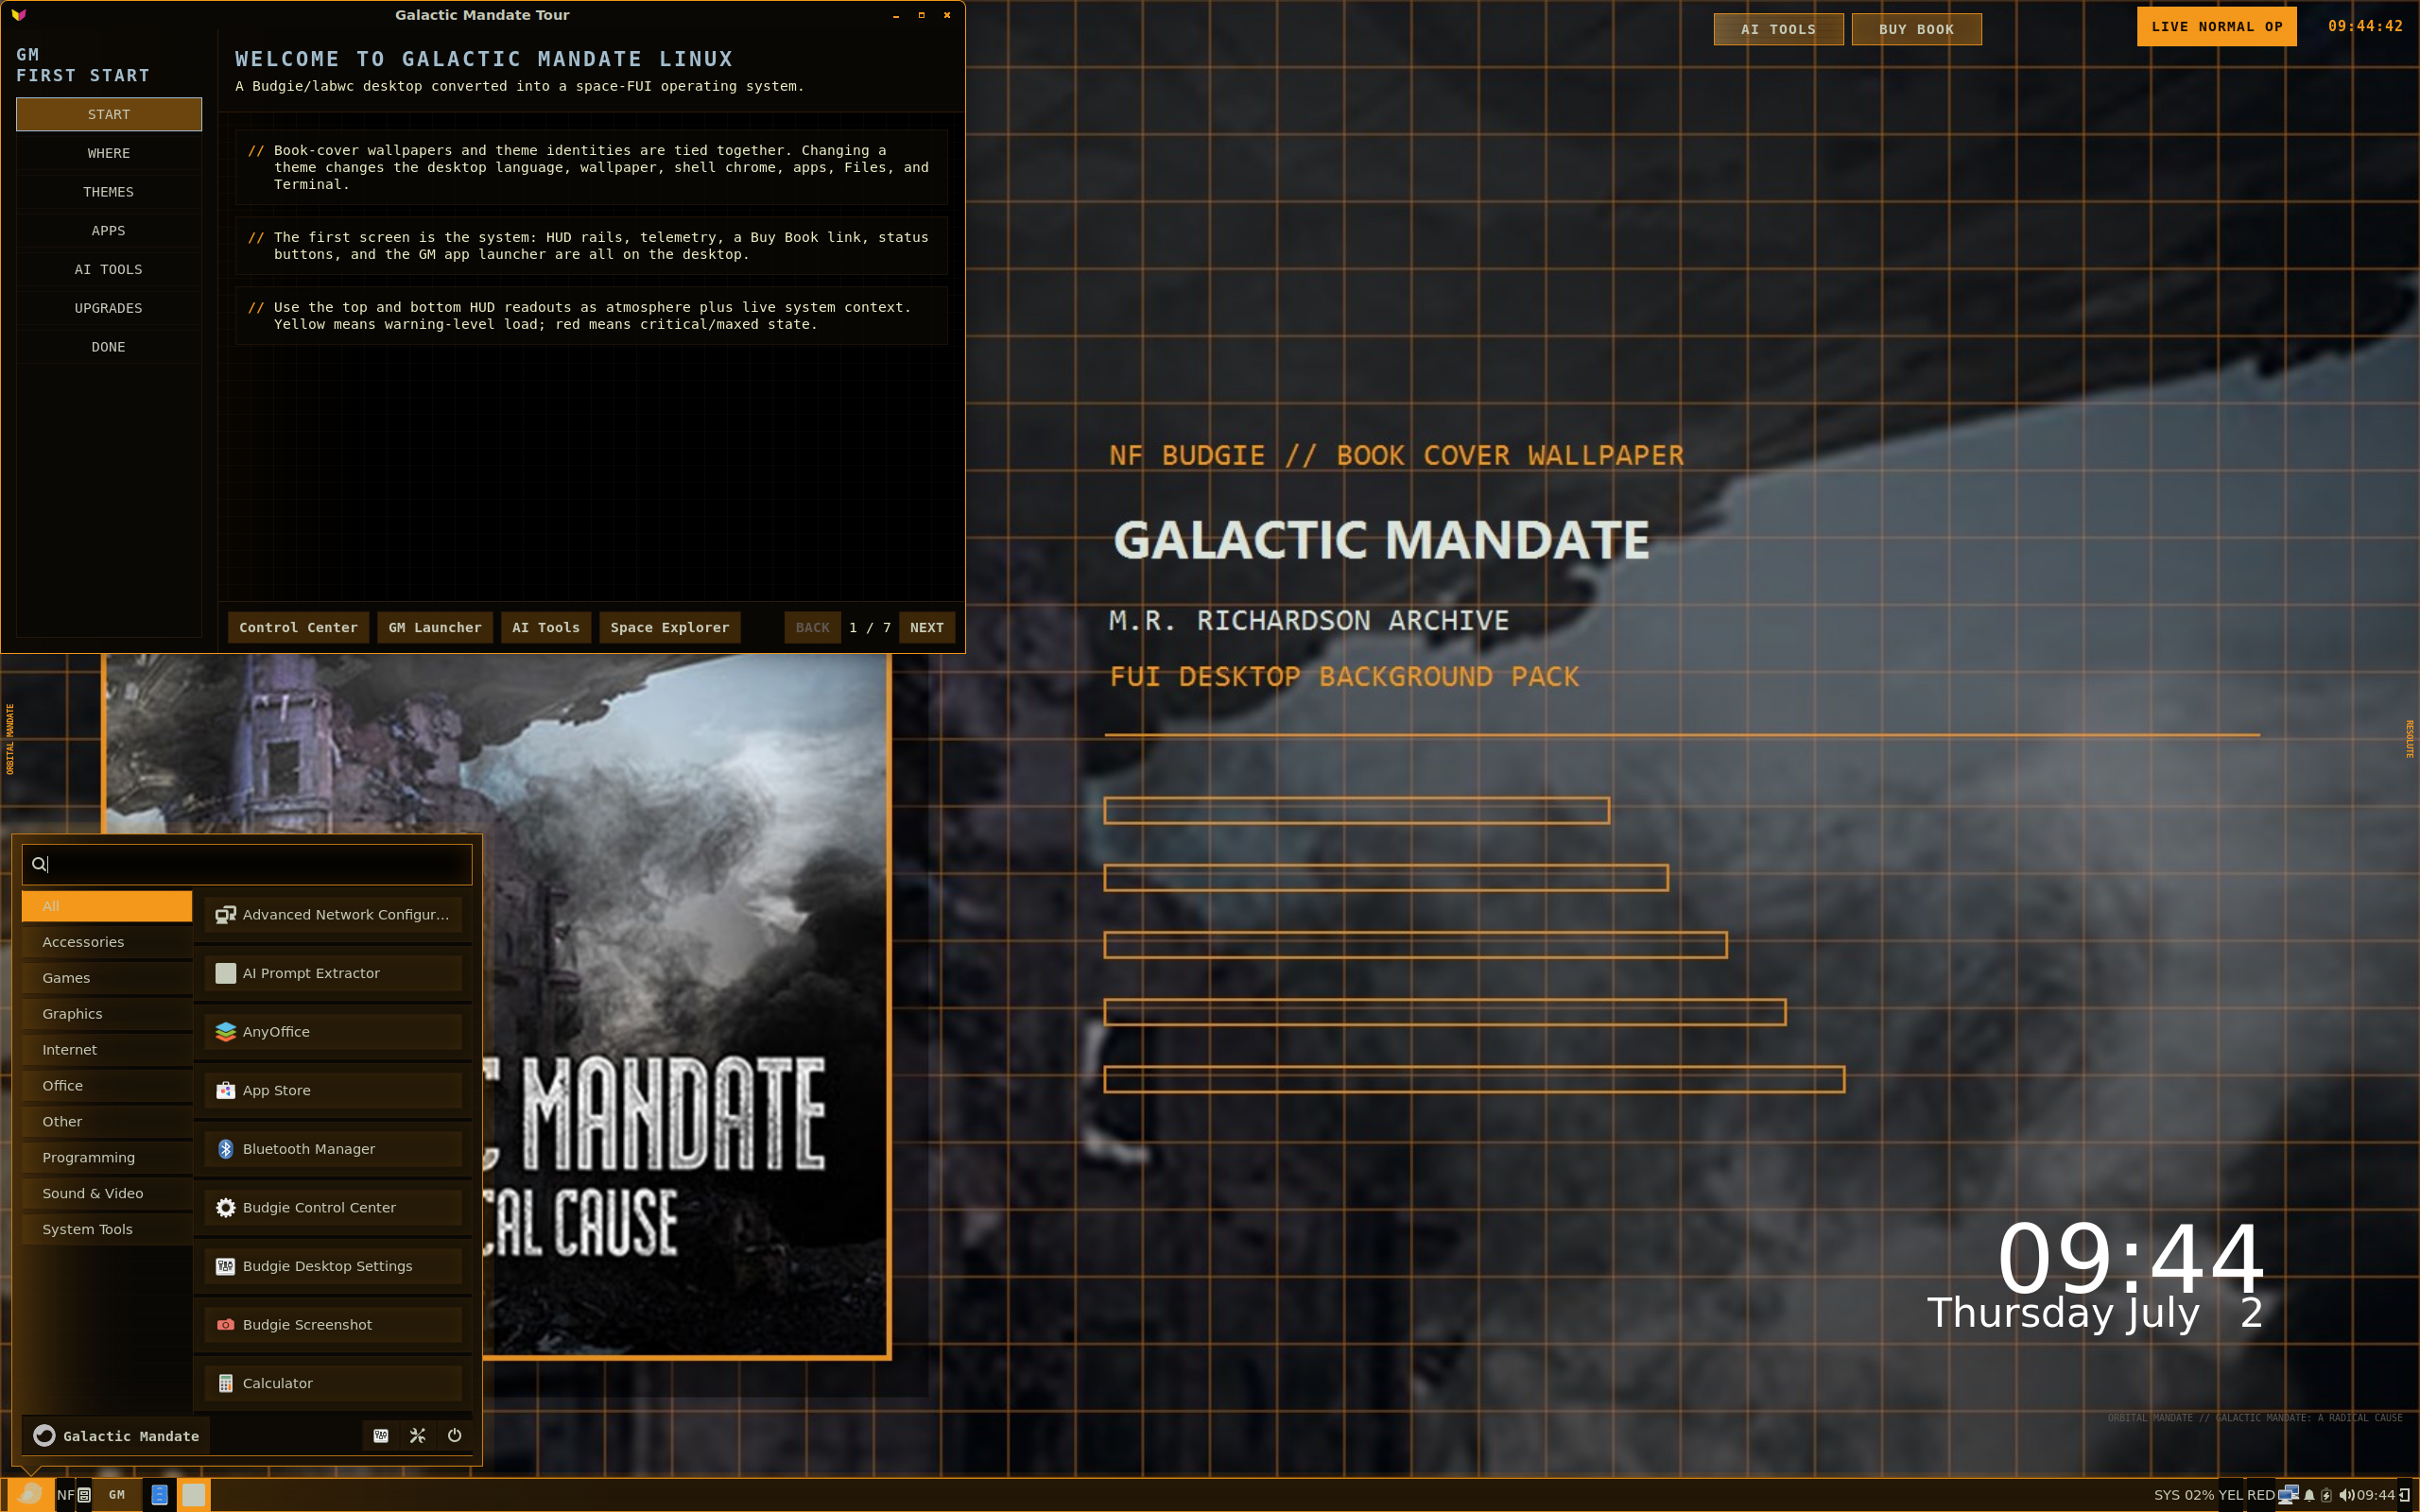
Task: Open Advanced Network Configuration from app list
Action: pos(333,914)
